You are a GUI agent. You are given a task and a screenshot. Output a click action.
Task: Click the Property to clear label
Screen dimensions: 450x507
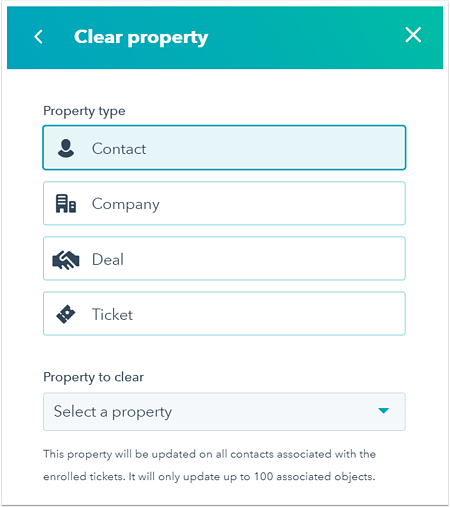tap(94, 377)
